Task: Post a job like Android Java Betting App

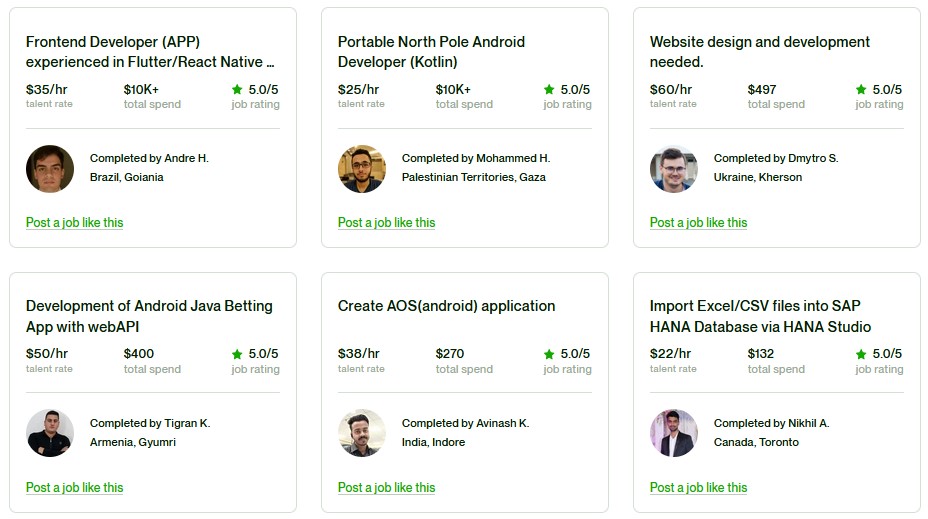Action: [x=75, y=488]
